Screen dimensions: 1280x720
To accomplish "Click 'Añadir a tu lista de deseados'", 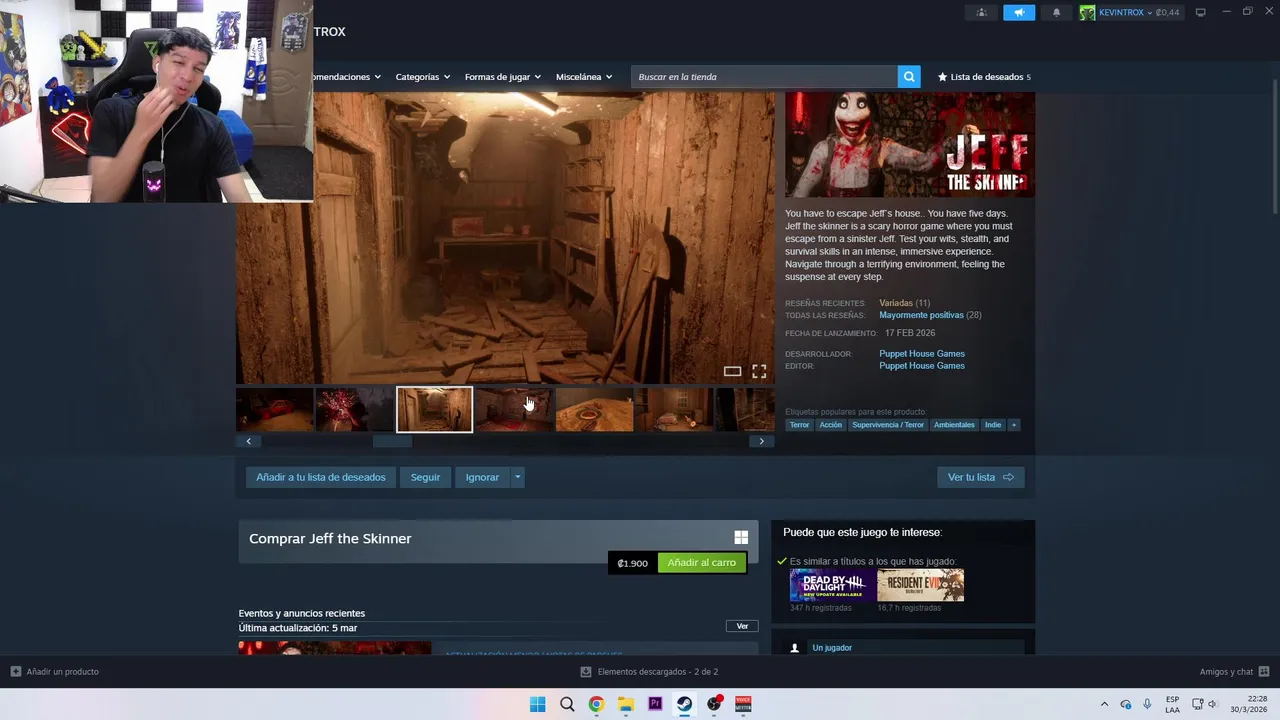I will pyautogui.click(x=321, y=477).
